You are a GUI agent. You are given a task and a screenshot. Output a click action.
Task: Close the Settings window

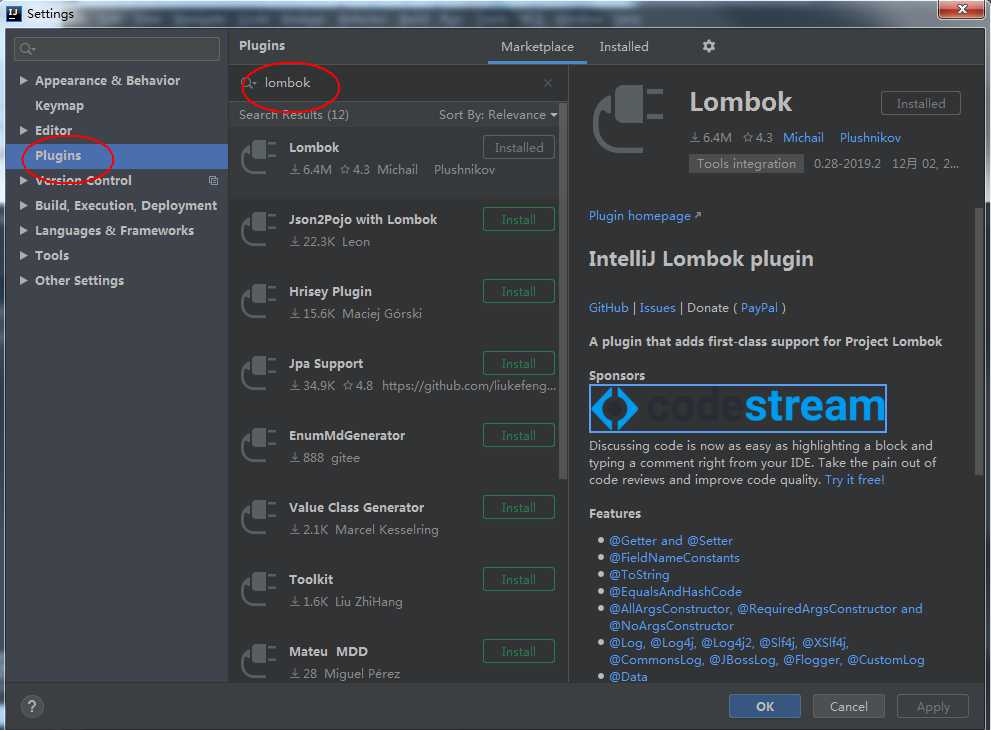961,9
